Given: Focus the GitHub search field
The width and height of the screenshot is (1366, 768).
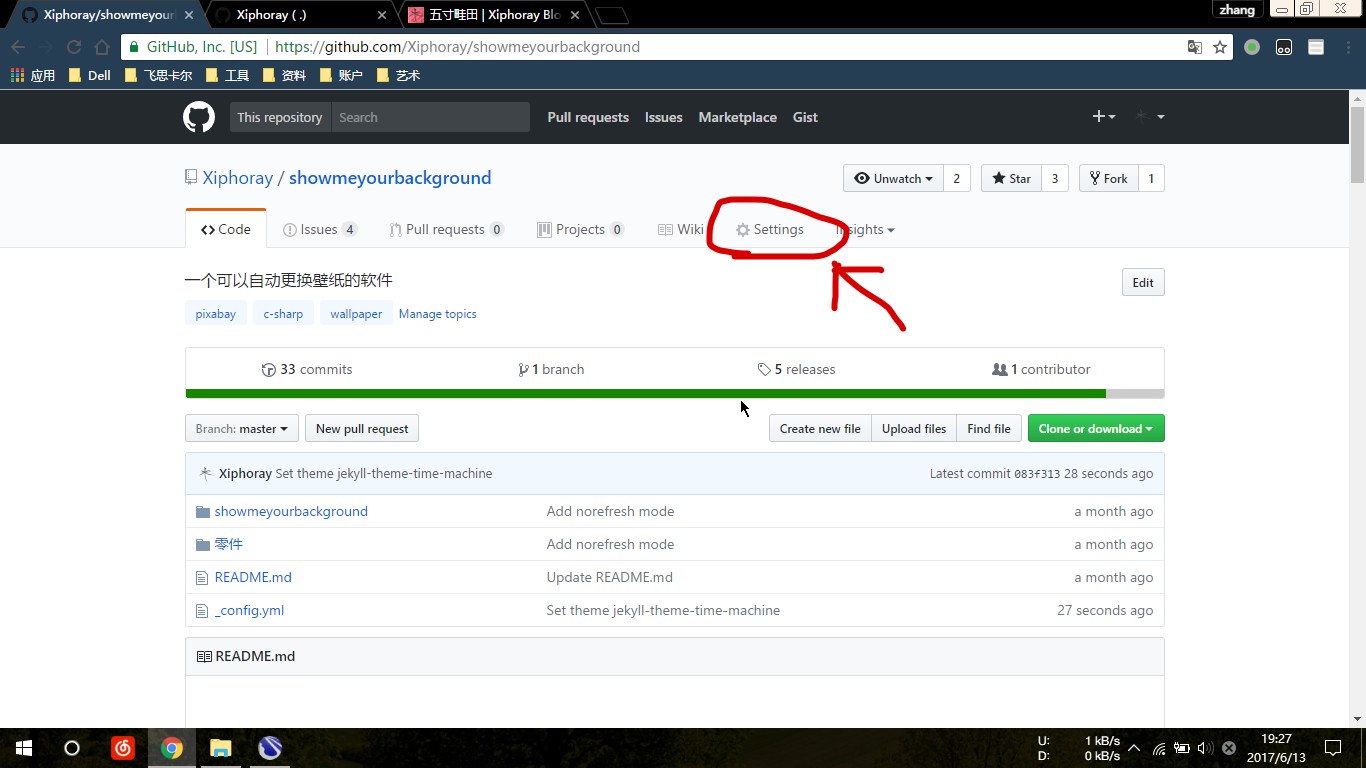Looking at the screenshot, I should click(430, 117).
